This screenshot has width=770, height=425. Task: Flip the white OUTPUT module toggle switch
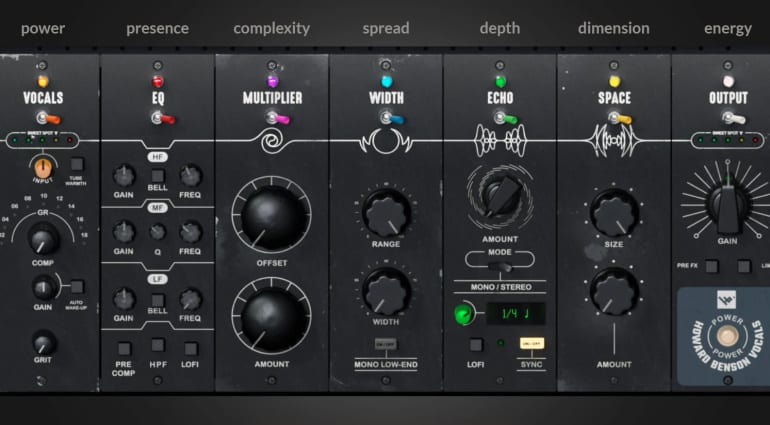pyautogui.click(x=734, y=118)
